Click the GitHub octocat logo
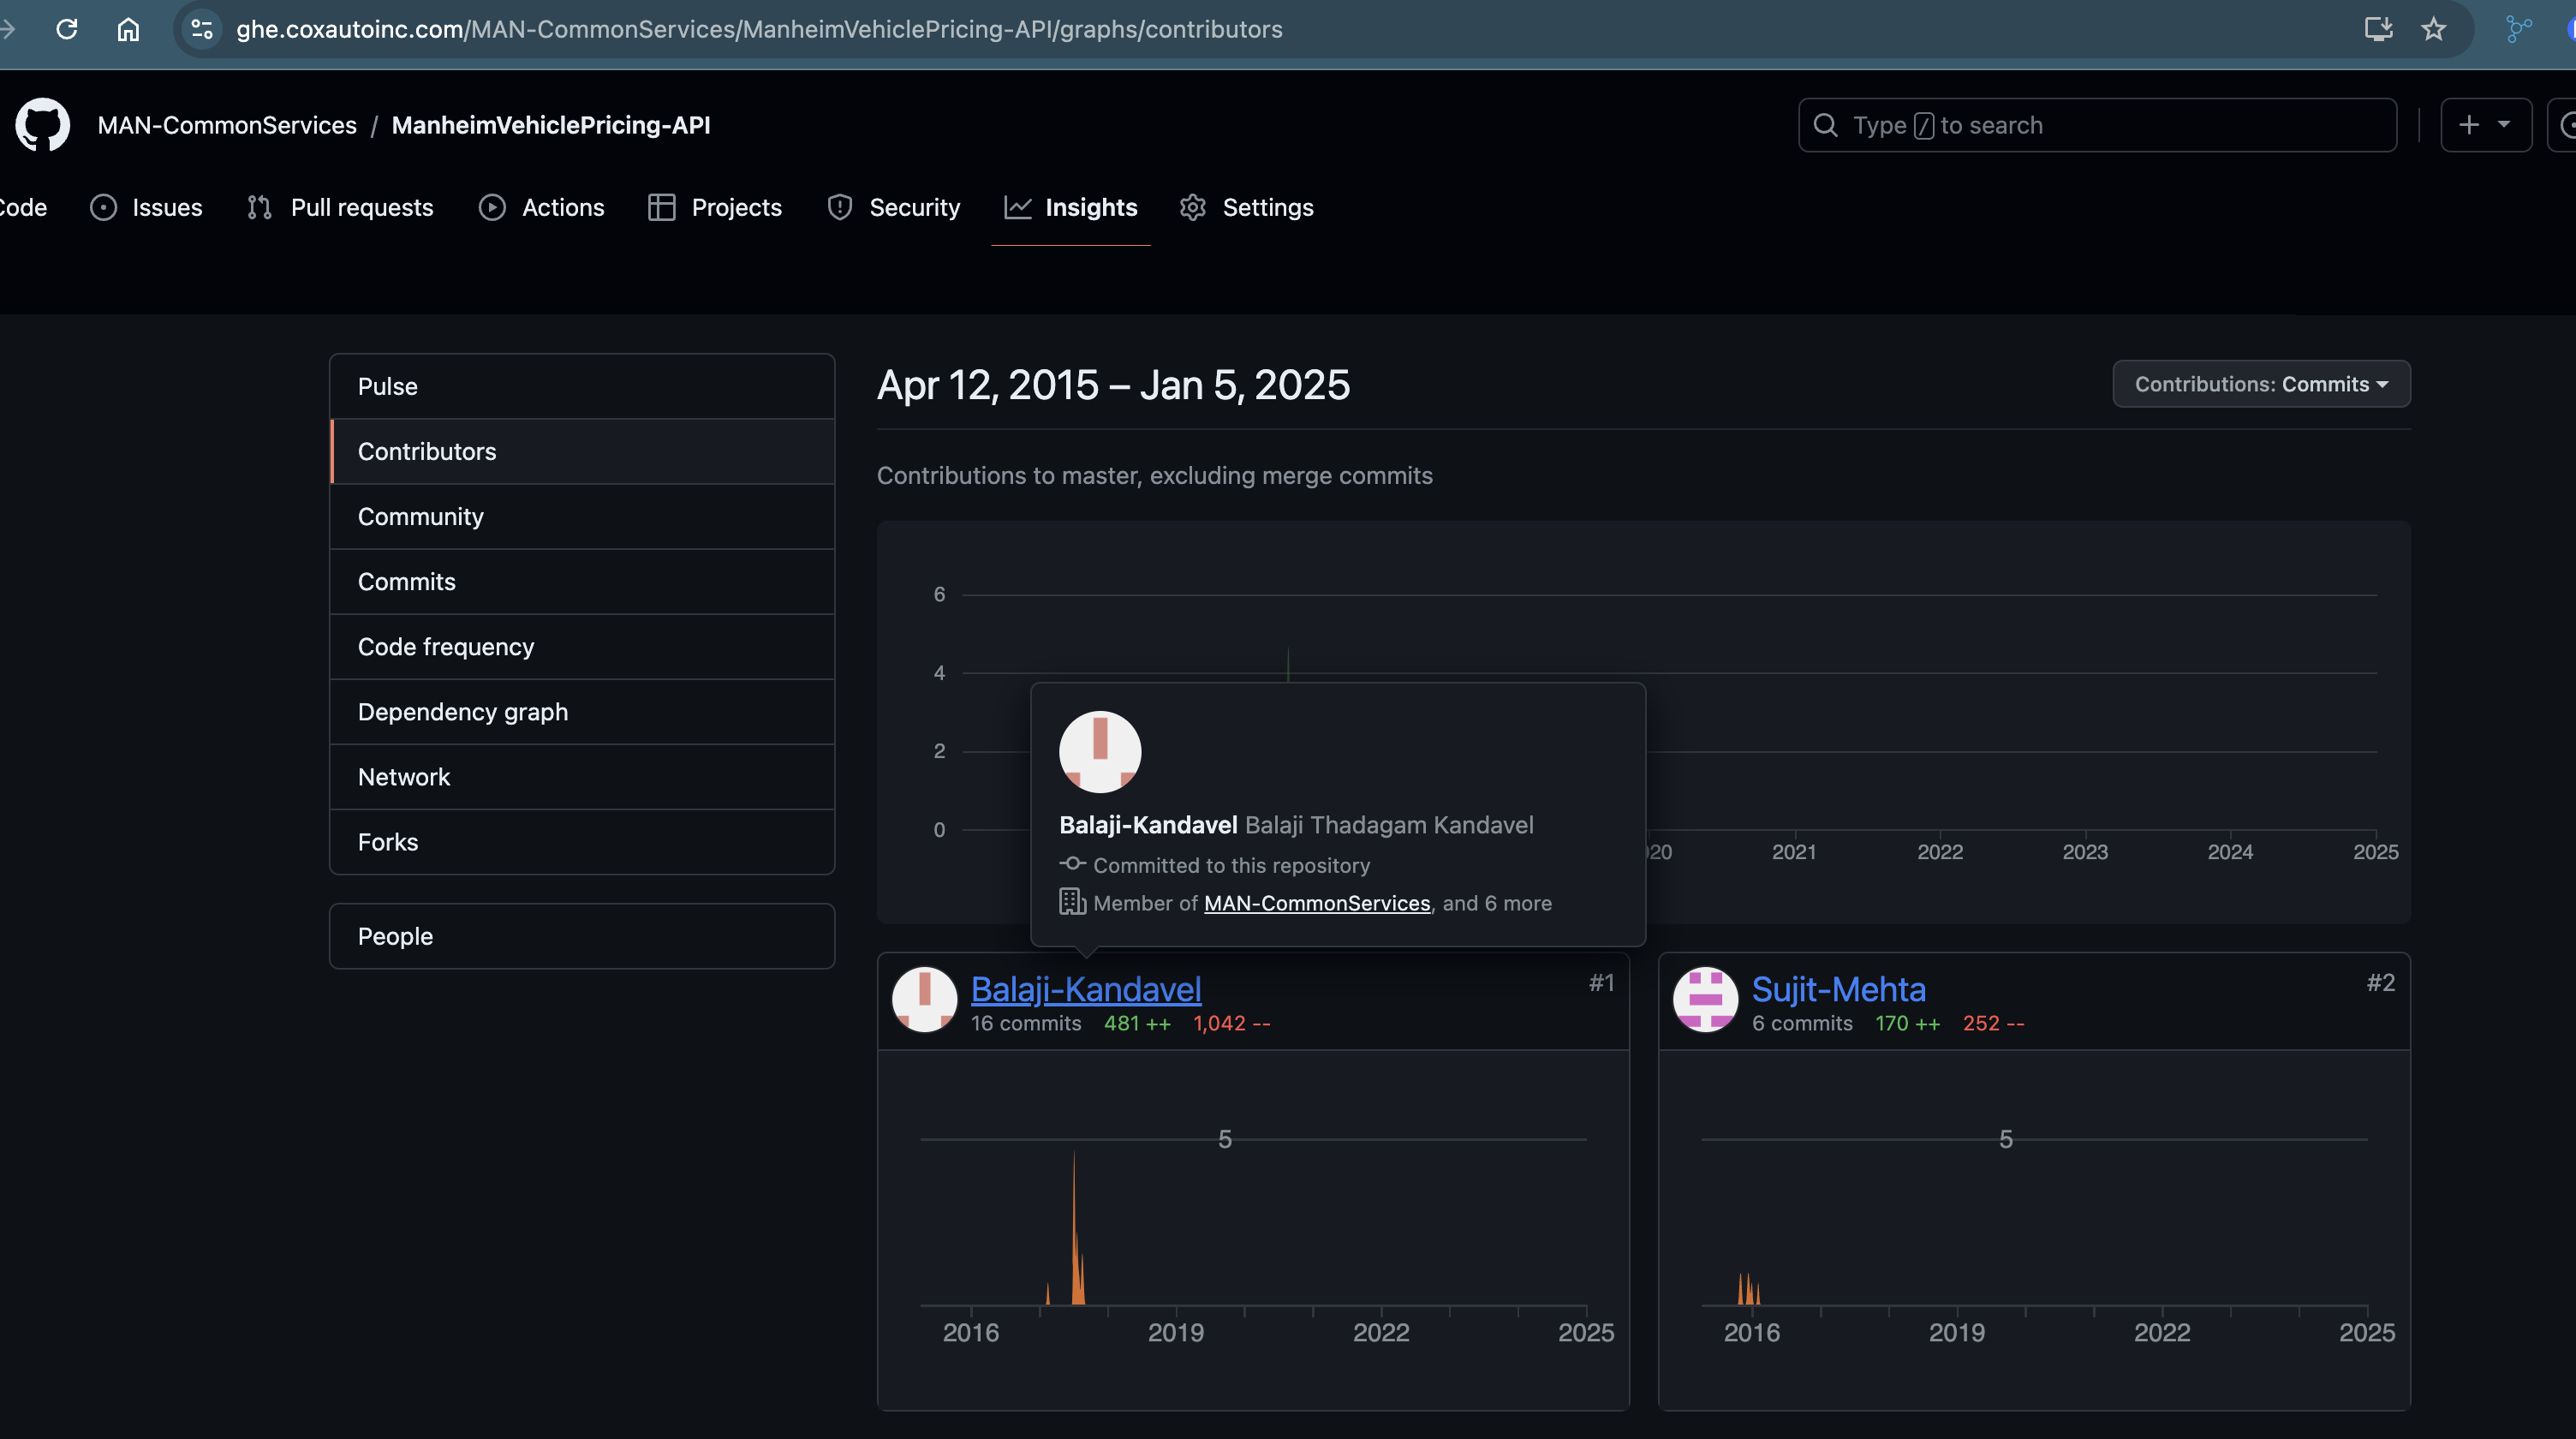The width and height of the screenshot is (2576, 1439). (x=43, y=125)
